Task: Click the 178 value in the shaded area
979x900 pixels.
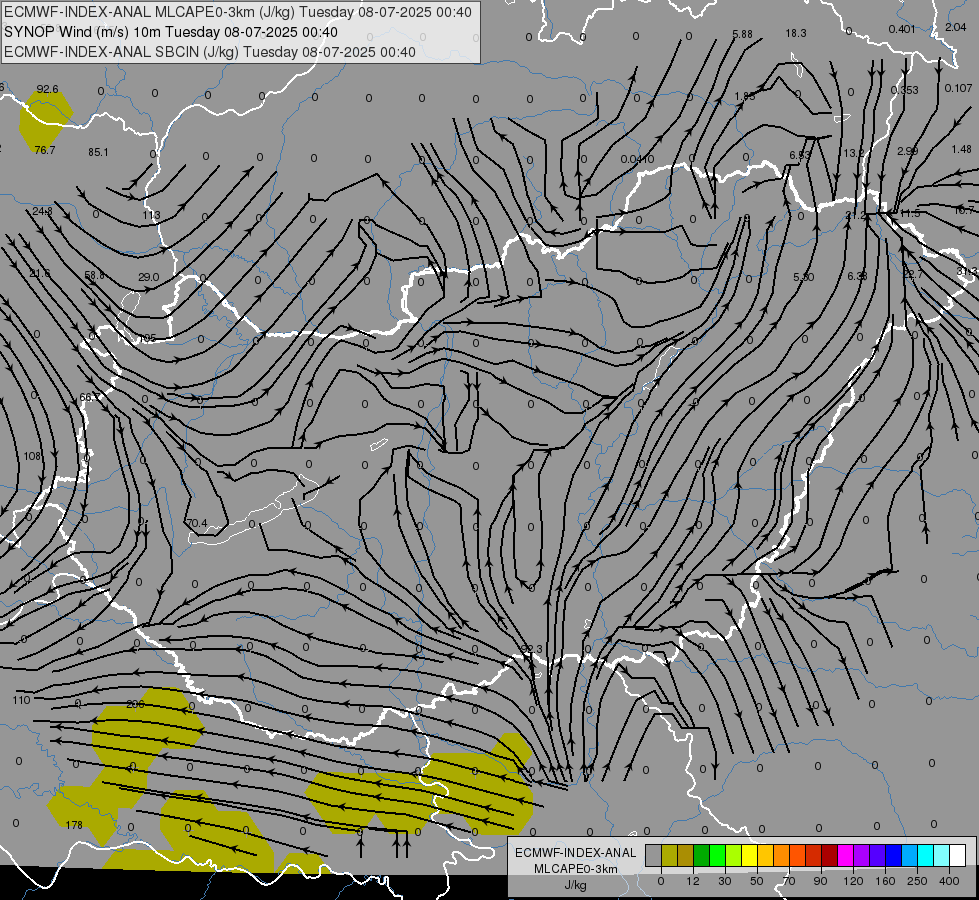Action: point(74,825)
